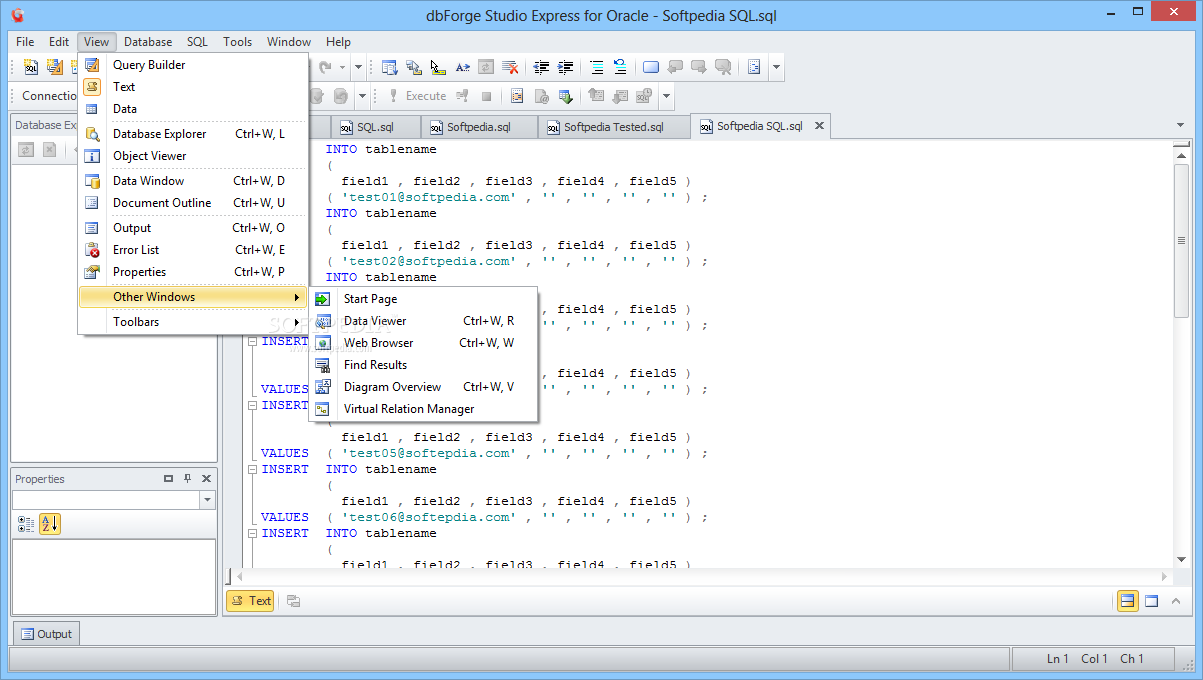This screenshot has width=1203, height=680.
Task: Toggle Categorized view in Properties panel
Action: pyautogui.click(x=26, y=523)
